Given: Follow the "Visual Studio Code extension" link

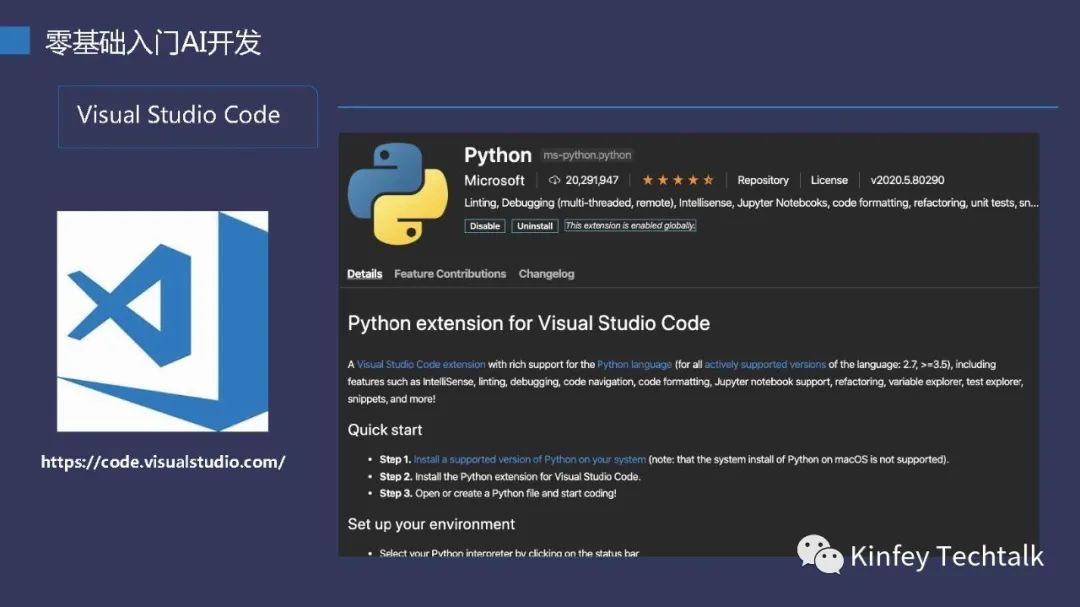Looking at the screenshot, I should click(421, 364).
